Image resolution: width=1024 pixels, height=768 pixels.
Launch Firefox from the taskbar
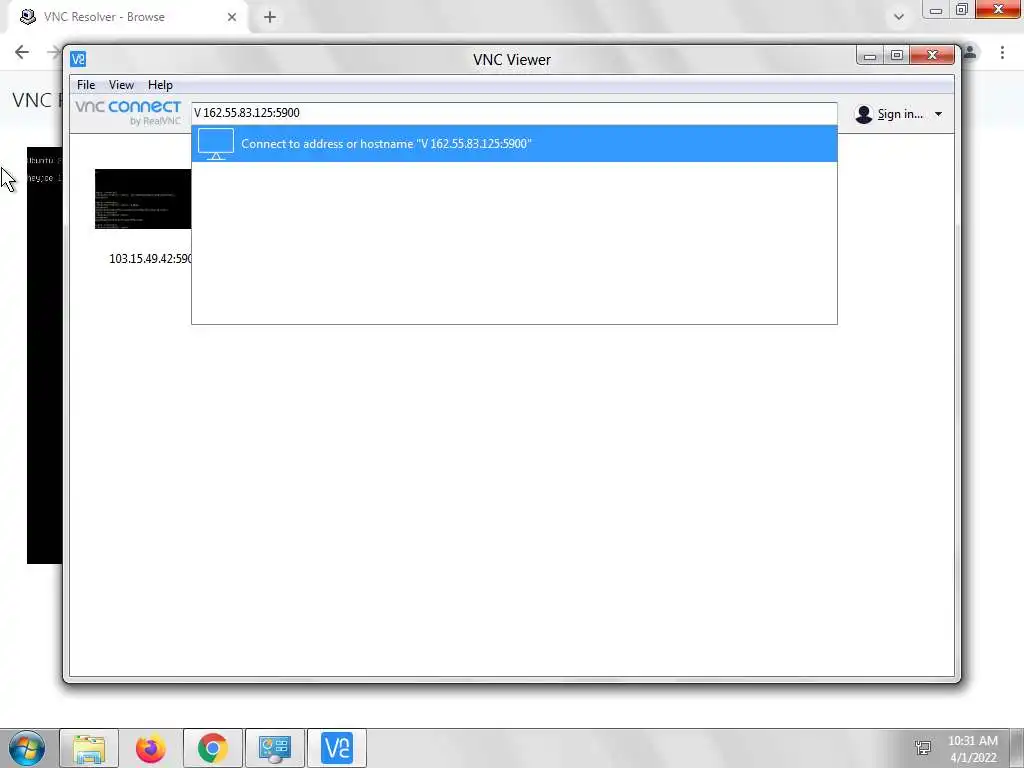click(151, 748)
